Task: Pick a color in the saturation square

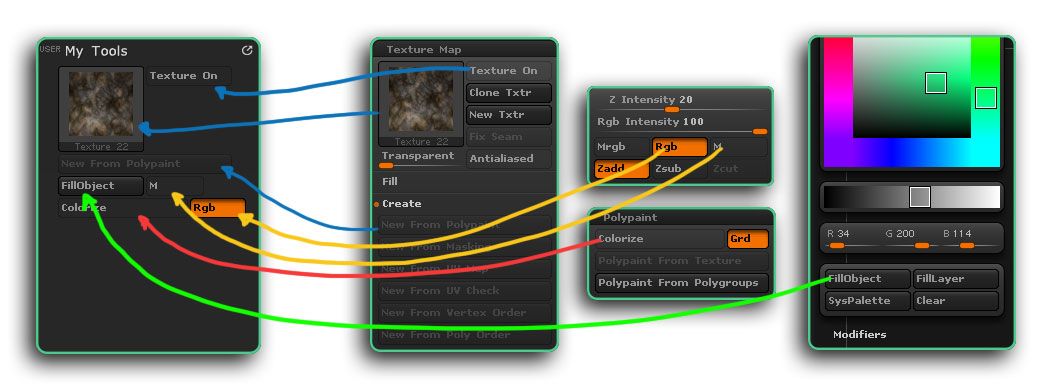Action: tap(911, 88)
